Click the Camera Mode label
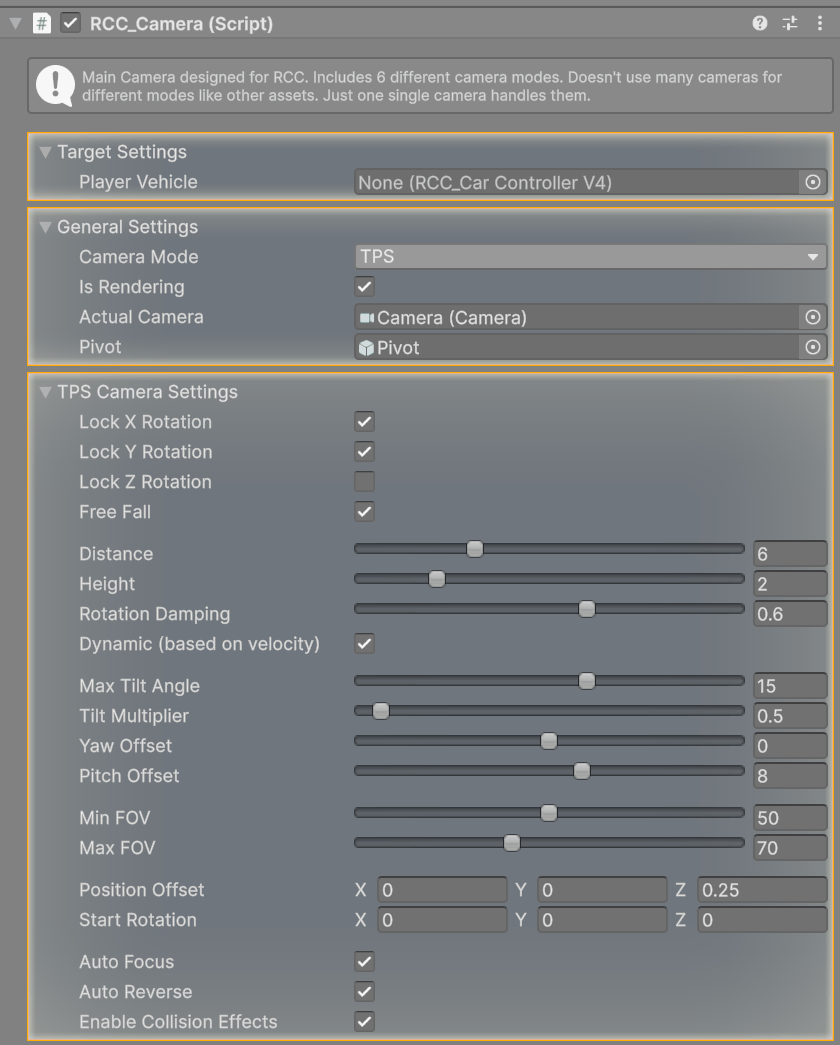Screen dimensions: 840x1045 click(139, 257)
